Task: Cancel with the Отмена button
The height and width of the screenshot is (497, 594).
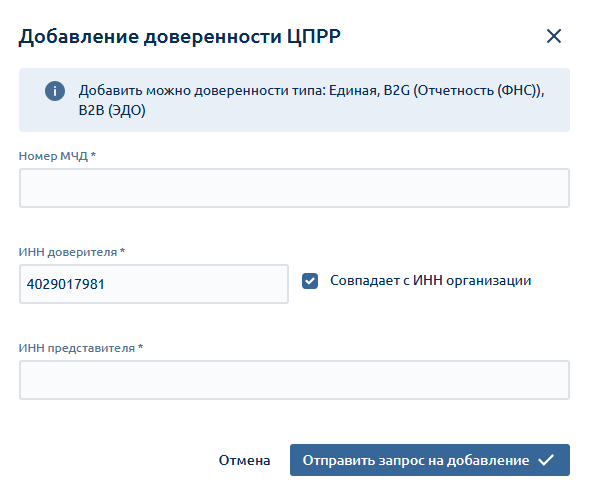Action: [244, 460]
